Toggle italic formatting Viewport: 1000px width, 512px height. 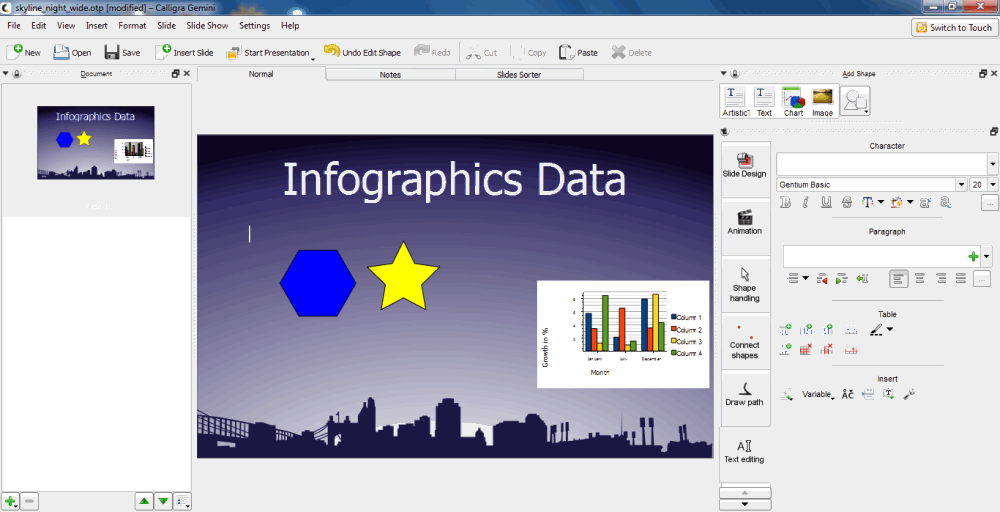pyautogui.click(x=805, y=203)
